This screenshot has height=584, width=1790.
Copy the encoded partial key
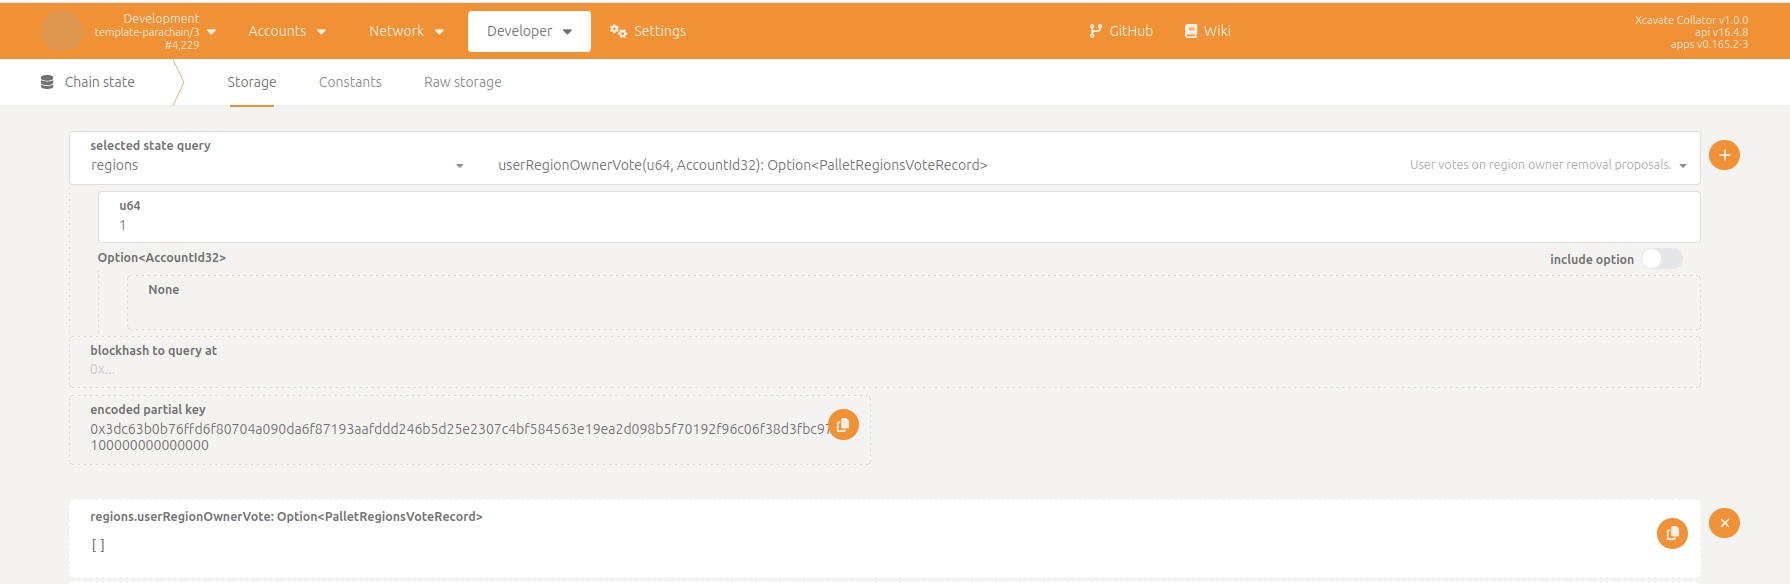click(x=843, y=425)
